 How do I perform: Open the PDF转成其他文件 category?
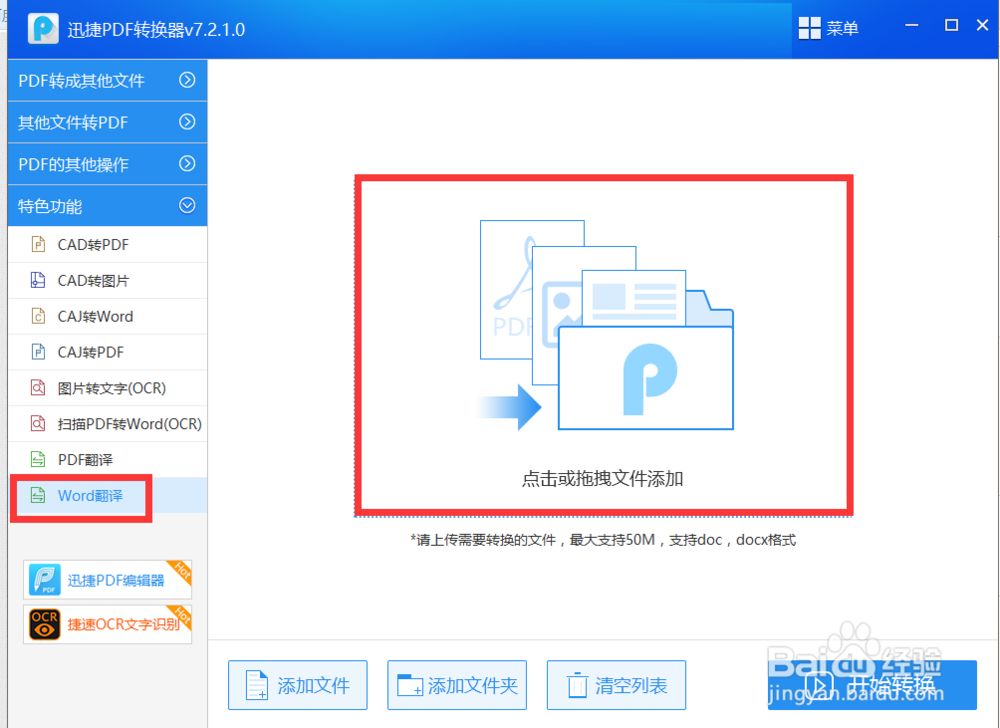pyautogui.click(x=107, y=80)
